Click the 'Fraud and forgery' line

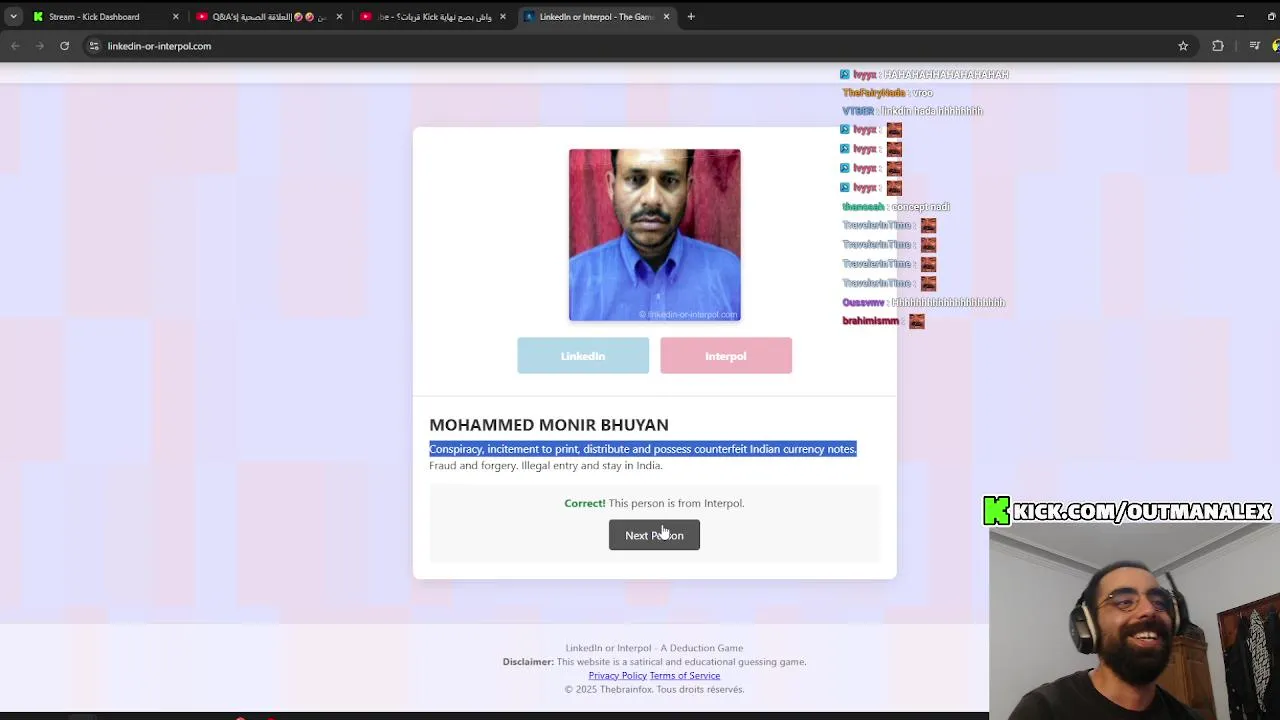click(x=546, y=466)
